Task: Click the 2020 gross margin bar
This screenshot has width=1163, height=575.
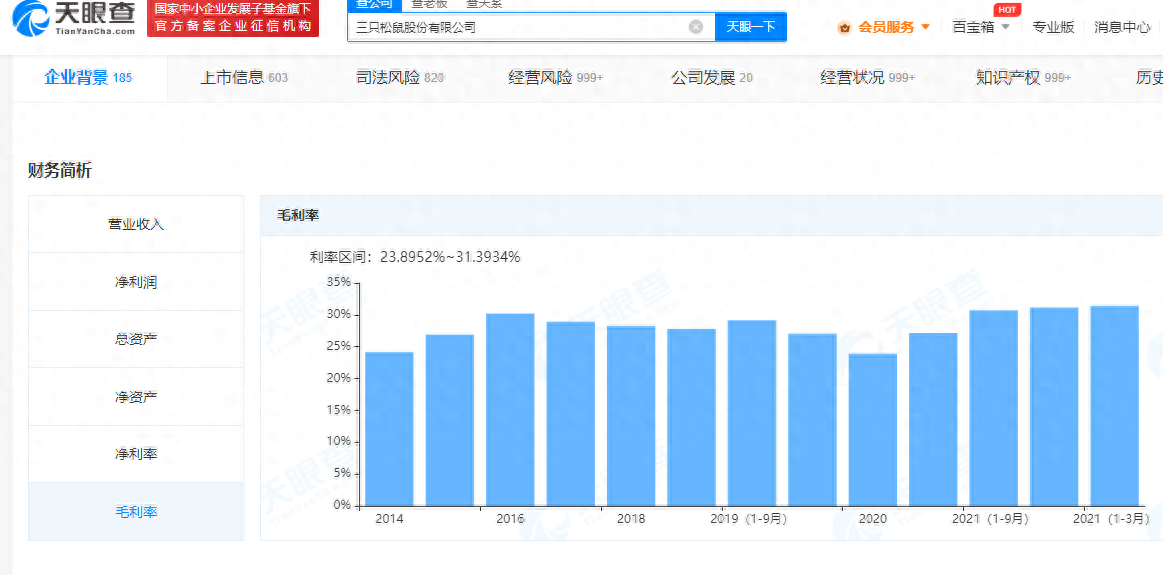Action: 873,430
